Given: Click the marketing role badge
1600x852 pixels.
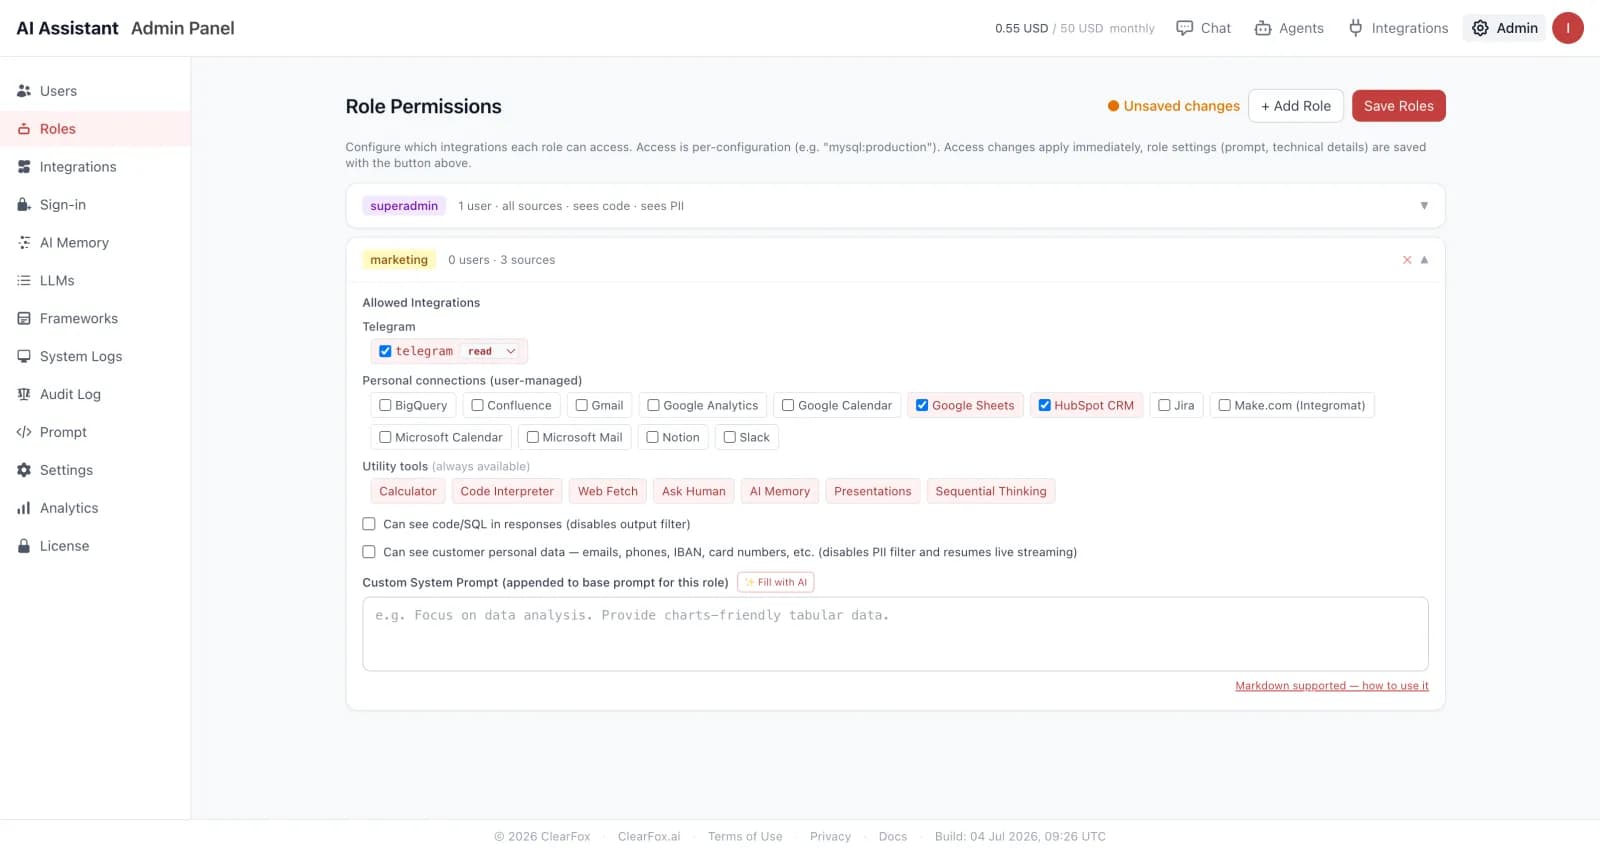Looking at the screenshot, I should [x=399, y=260].
